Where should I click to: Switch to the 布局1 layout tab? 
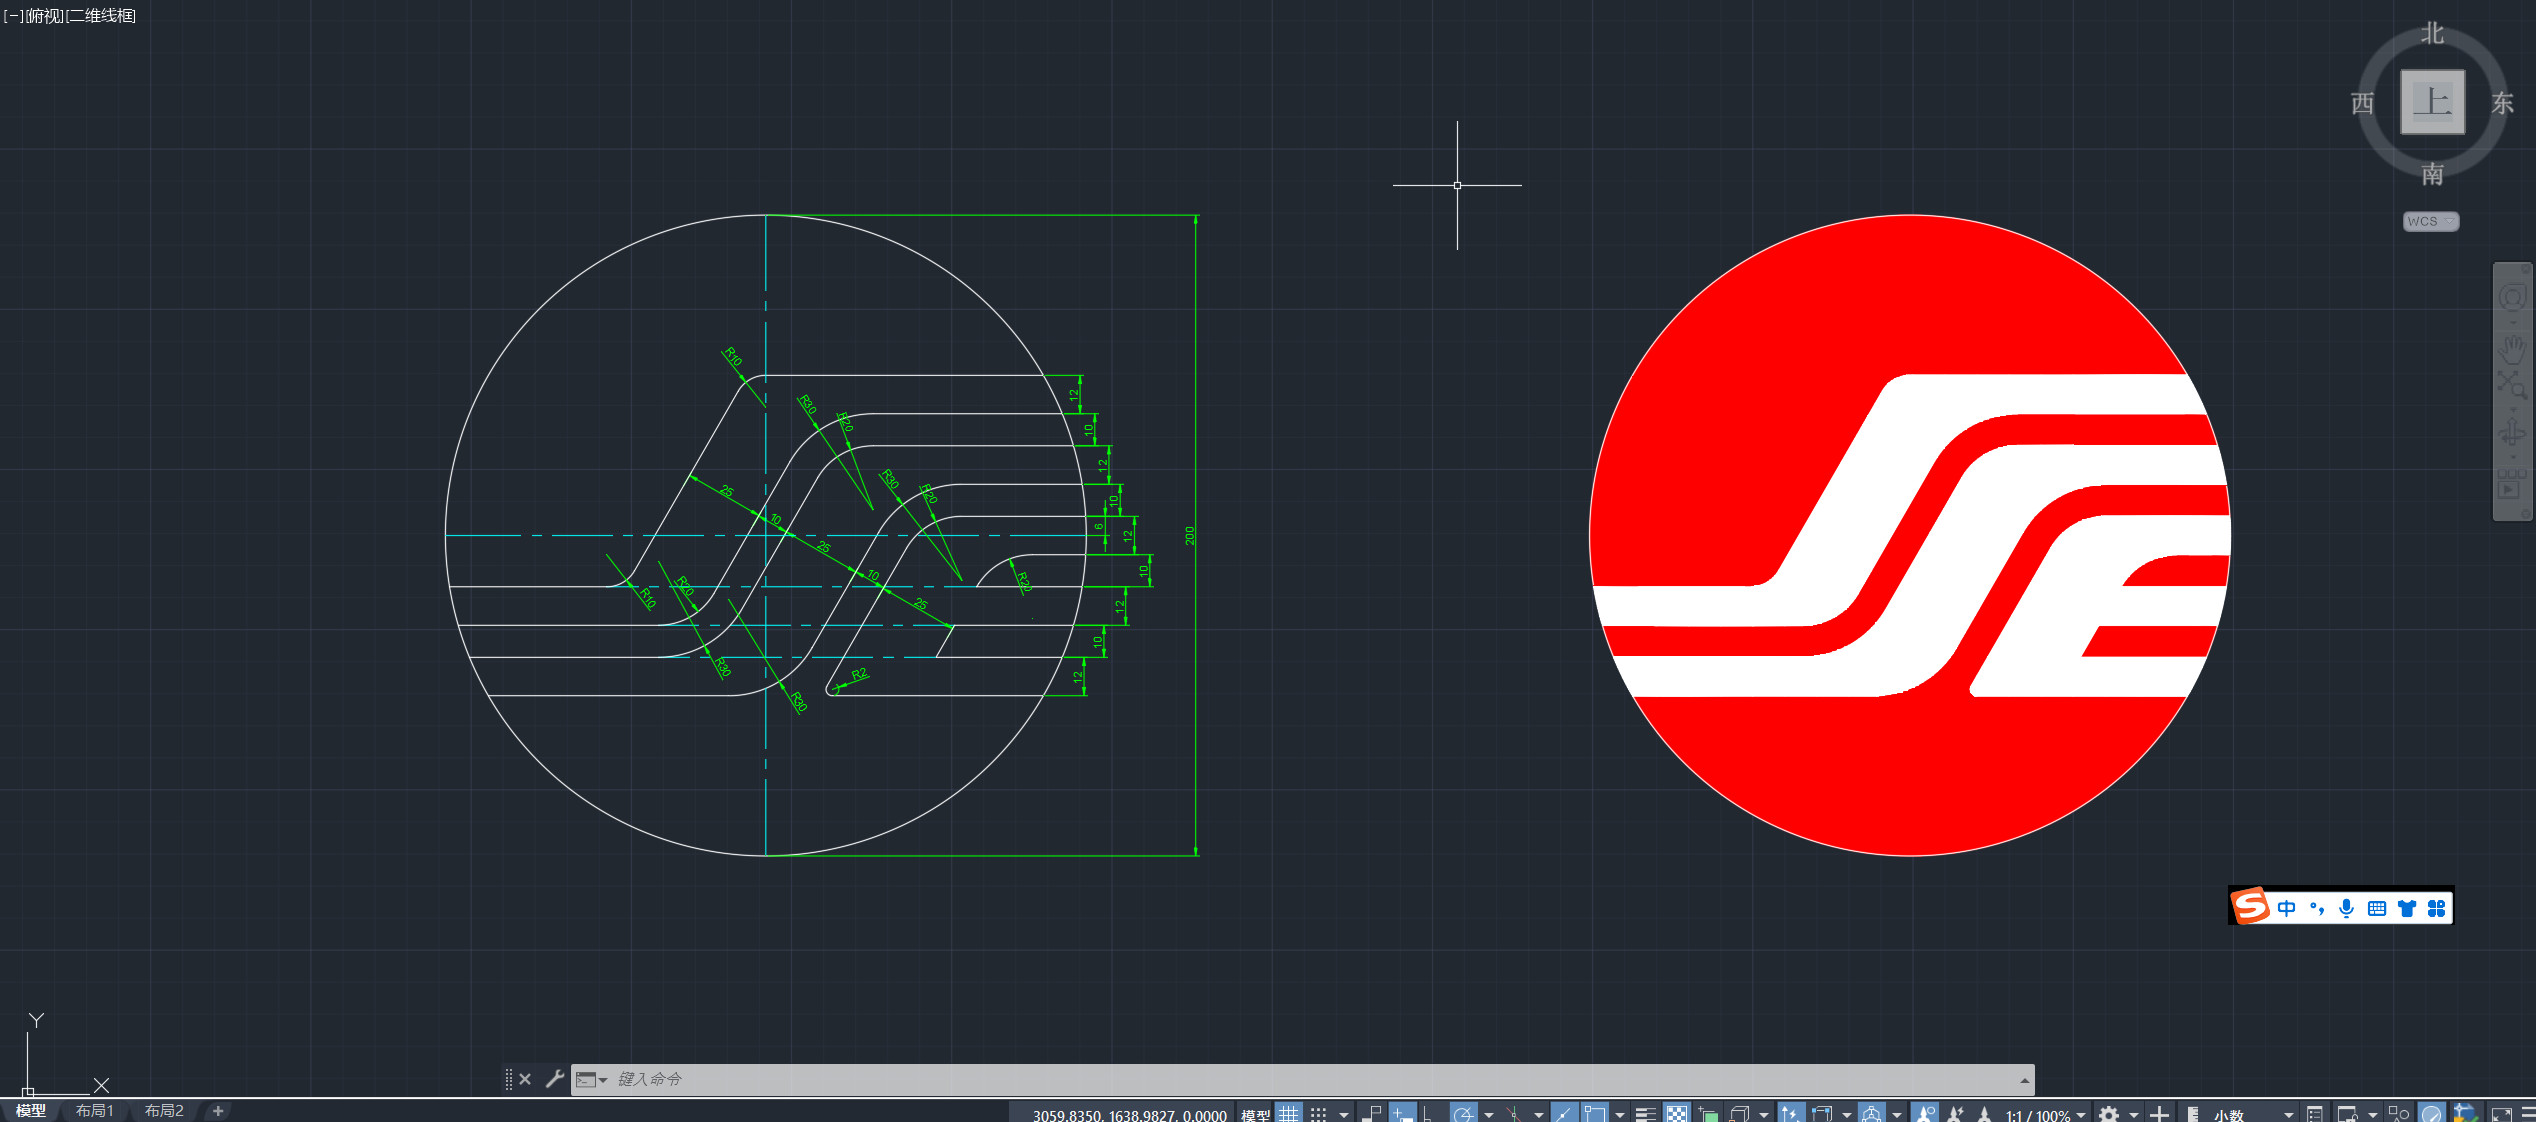coord(95,1111)
